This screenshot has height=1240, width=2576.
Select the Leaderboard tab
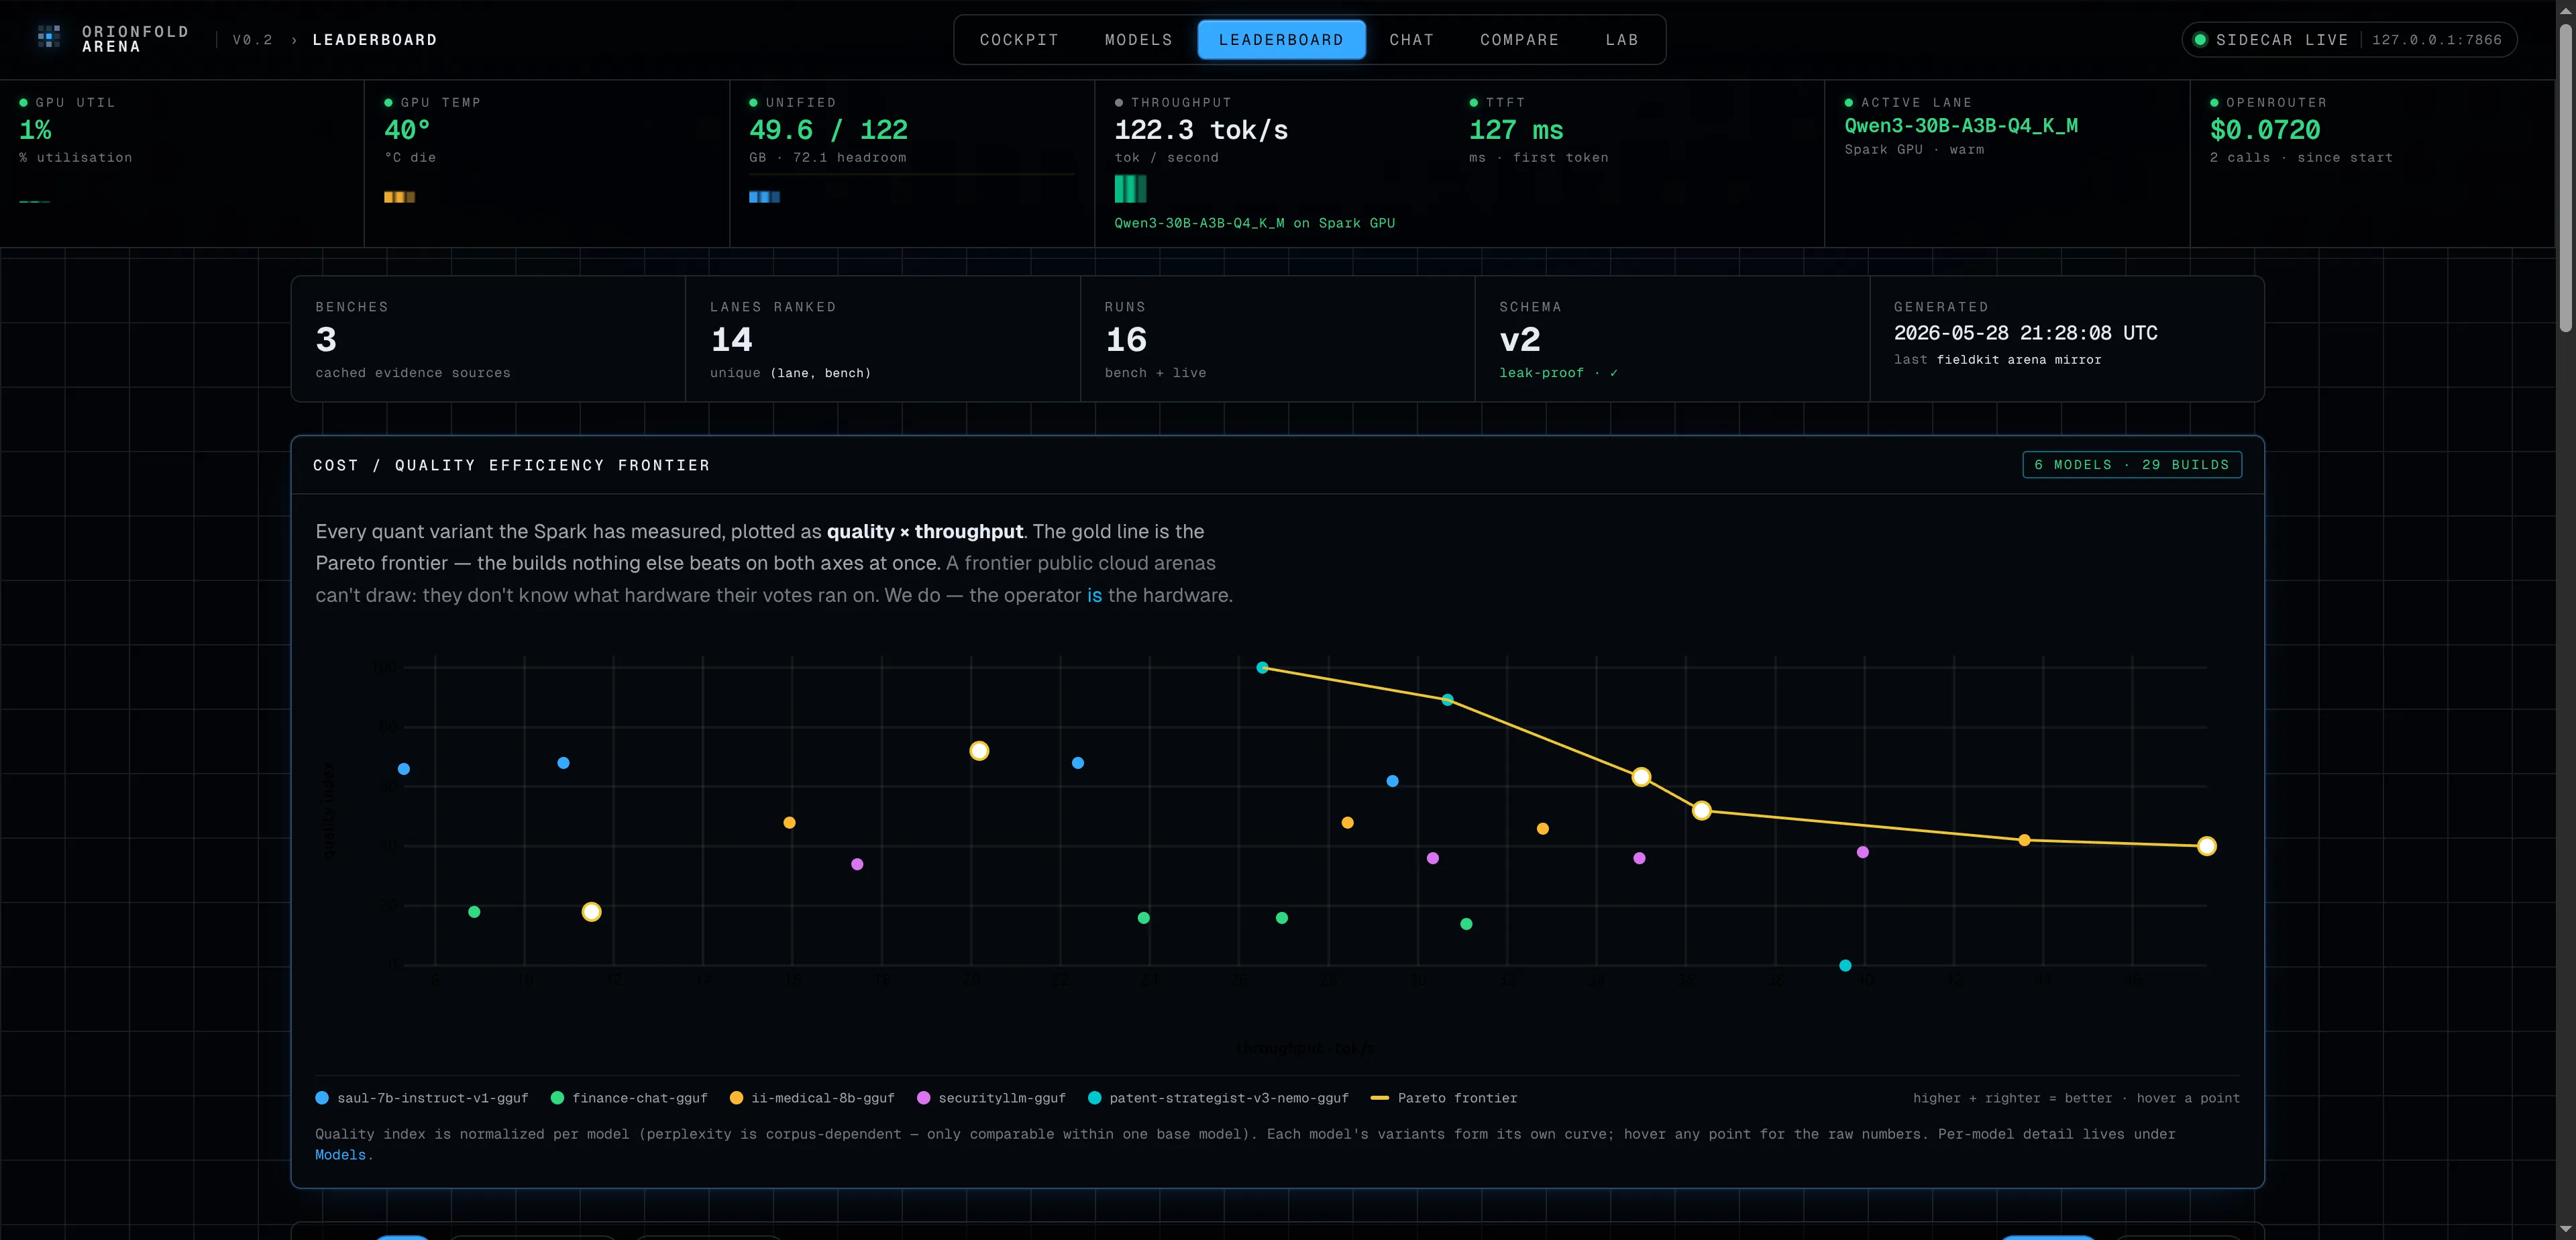coord(1281,40)
